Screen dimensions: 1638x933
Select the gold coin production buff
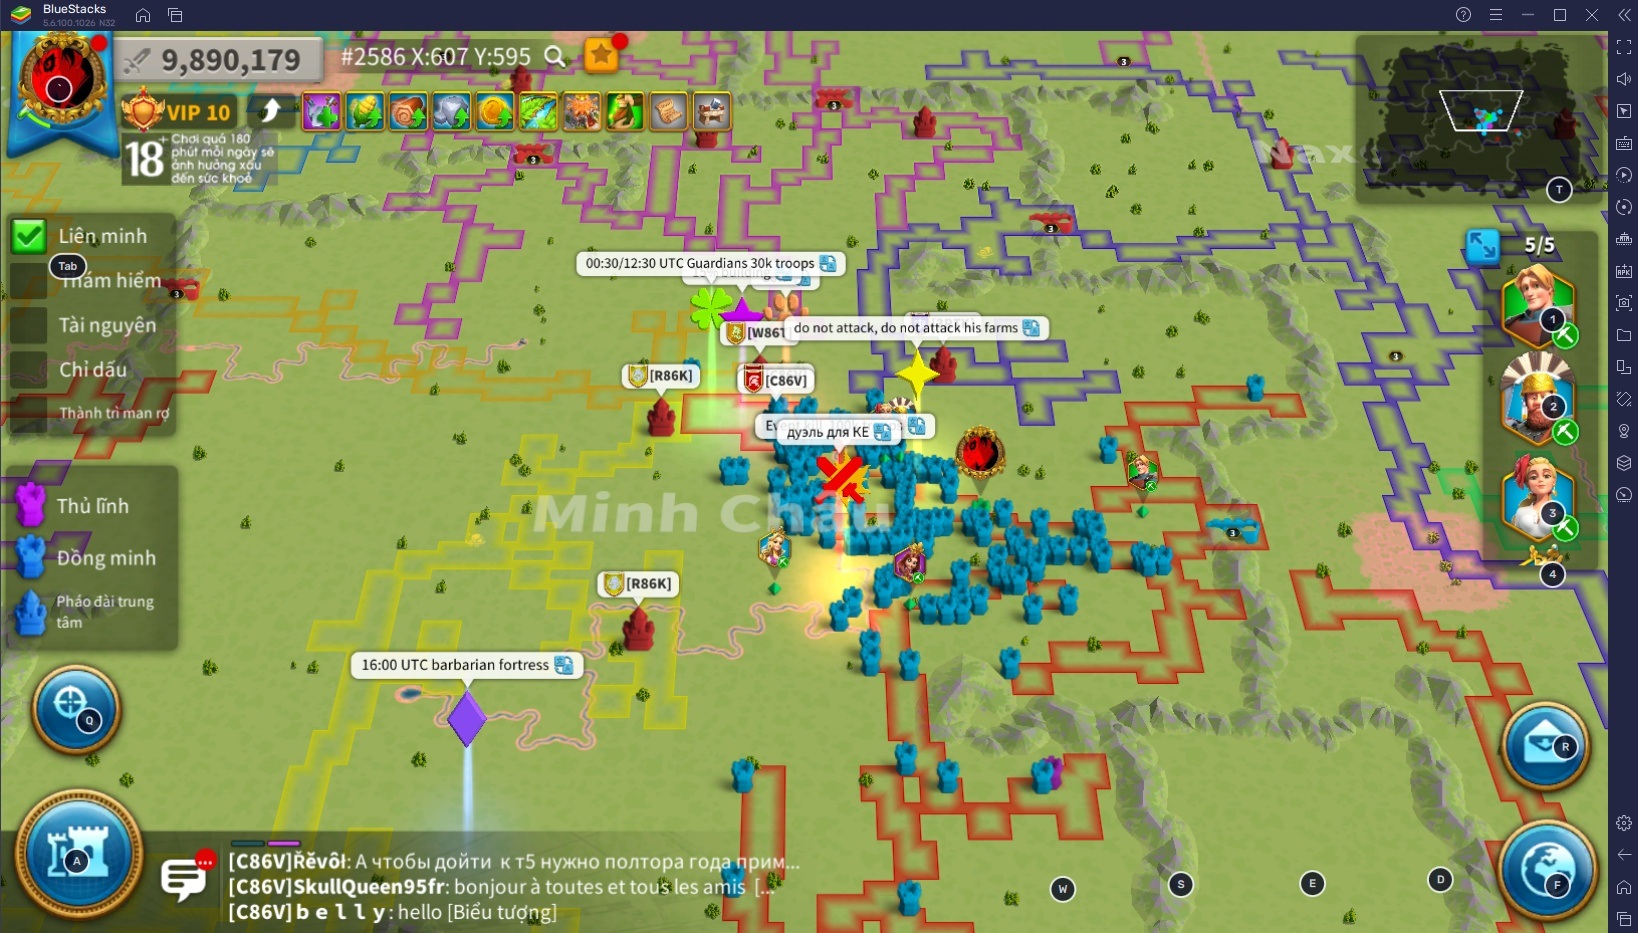[x=494, y=112]
